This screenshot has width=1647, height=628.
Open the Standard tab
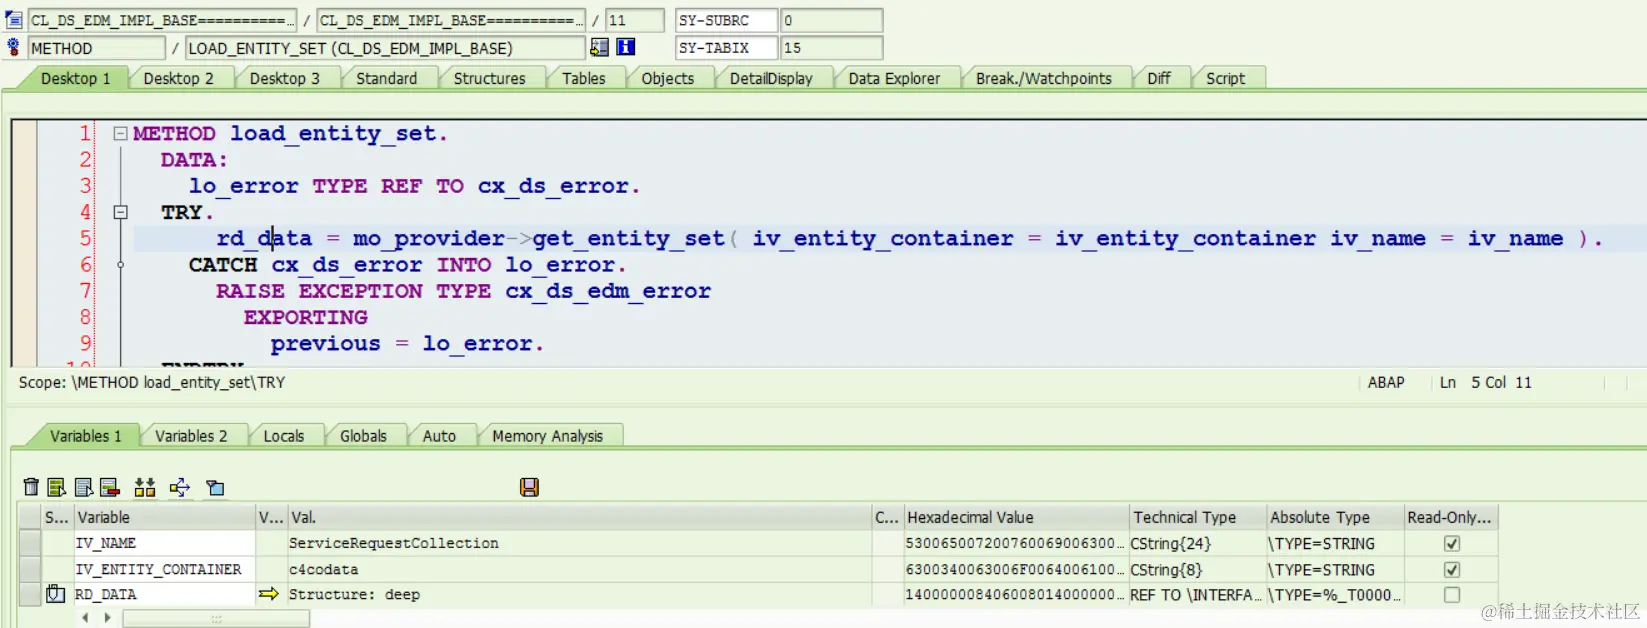[387, 78]
